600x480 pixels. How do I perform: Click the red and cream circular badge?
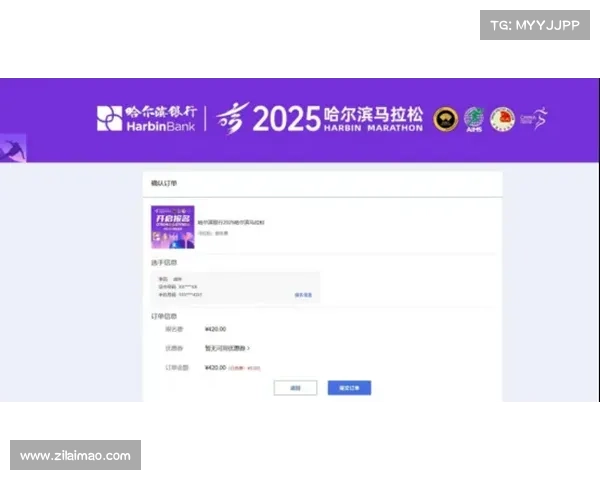pos(503,119)
